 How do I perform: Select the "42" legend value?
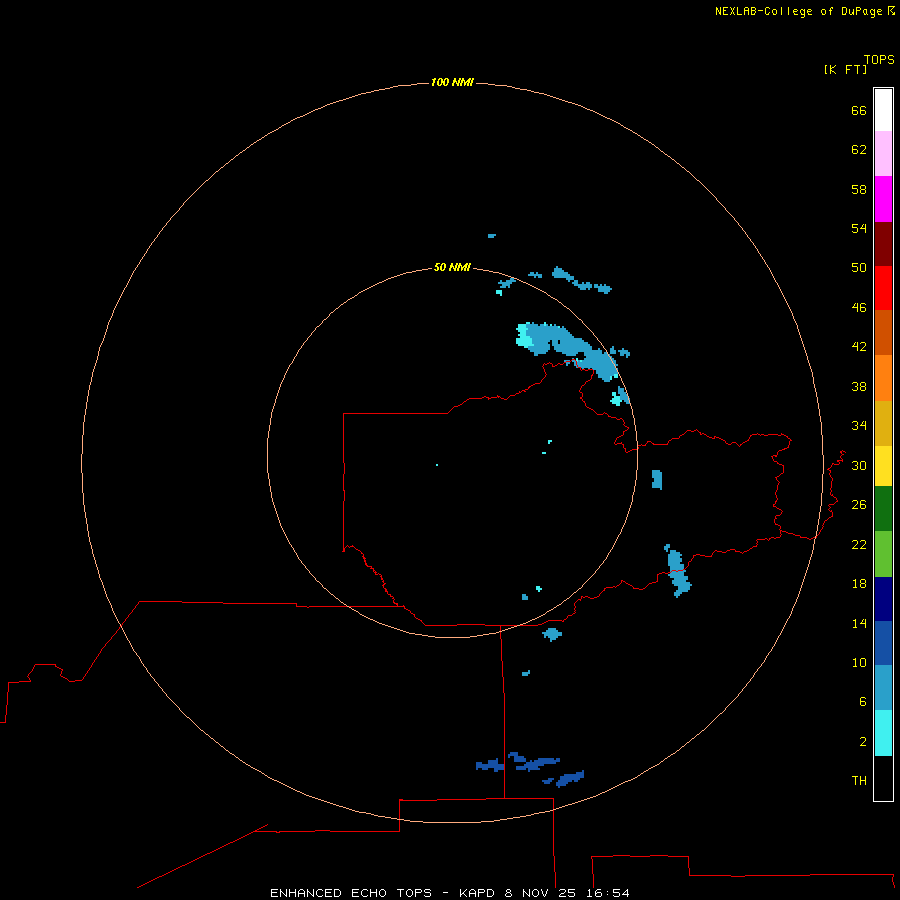point(859,347)
